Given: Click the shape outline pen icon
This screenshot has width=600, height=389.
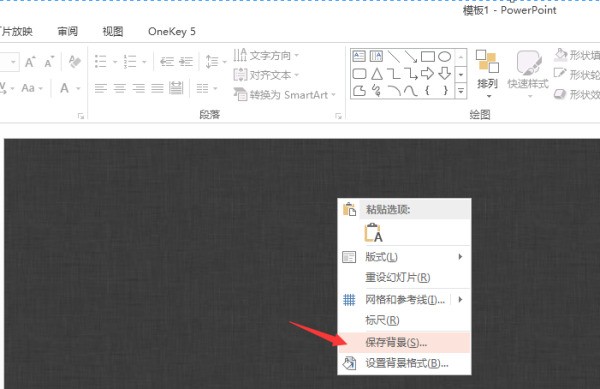Looking at the screenshot, I should pyautogui.click(x=560, y=74).
